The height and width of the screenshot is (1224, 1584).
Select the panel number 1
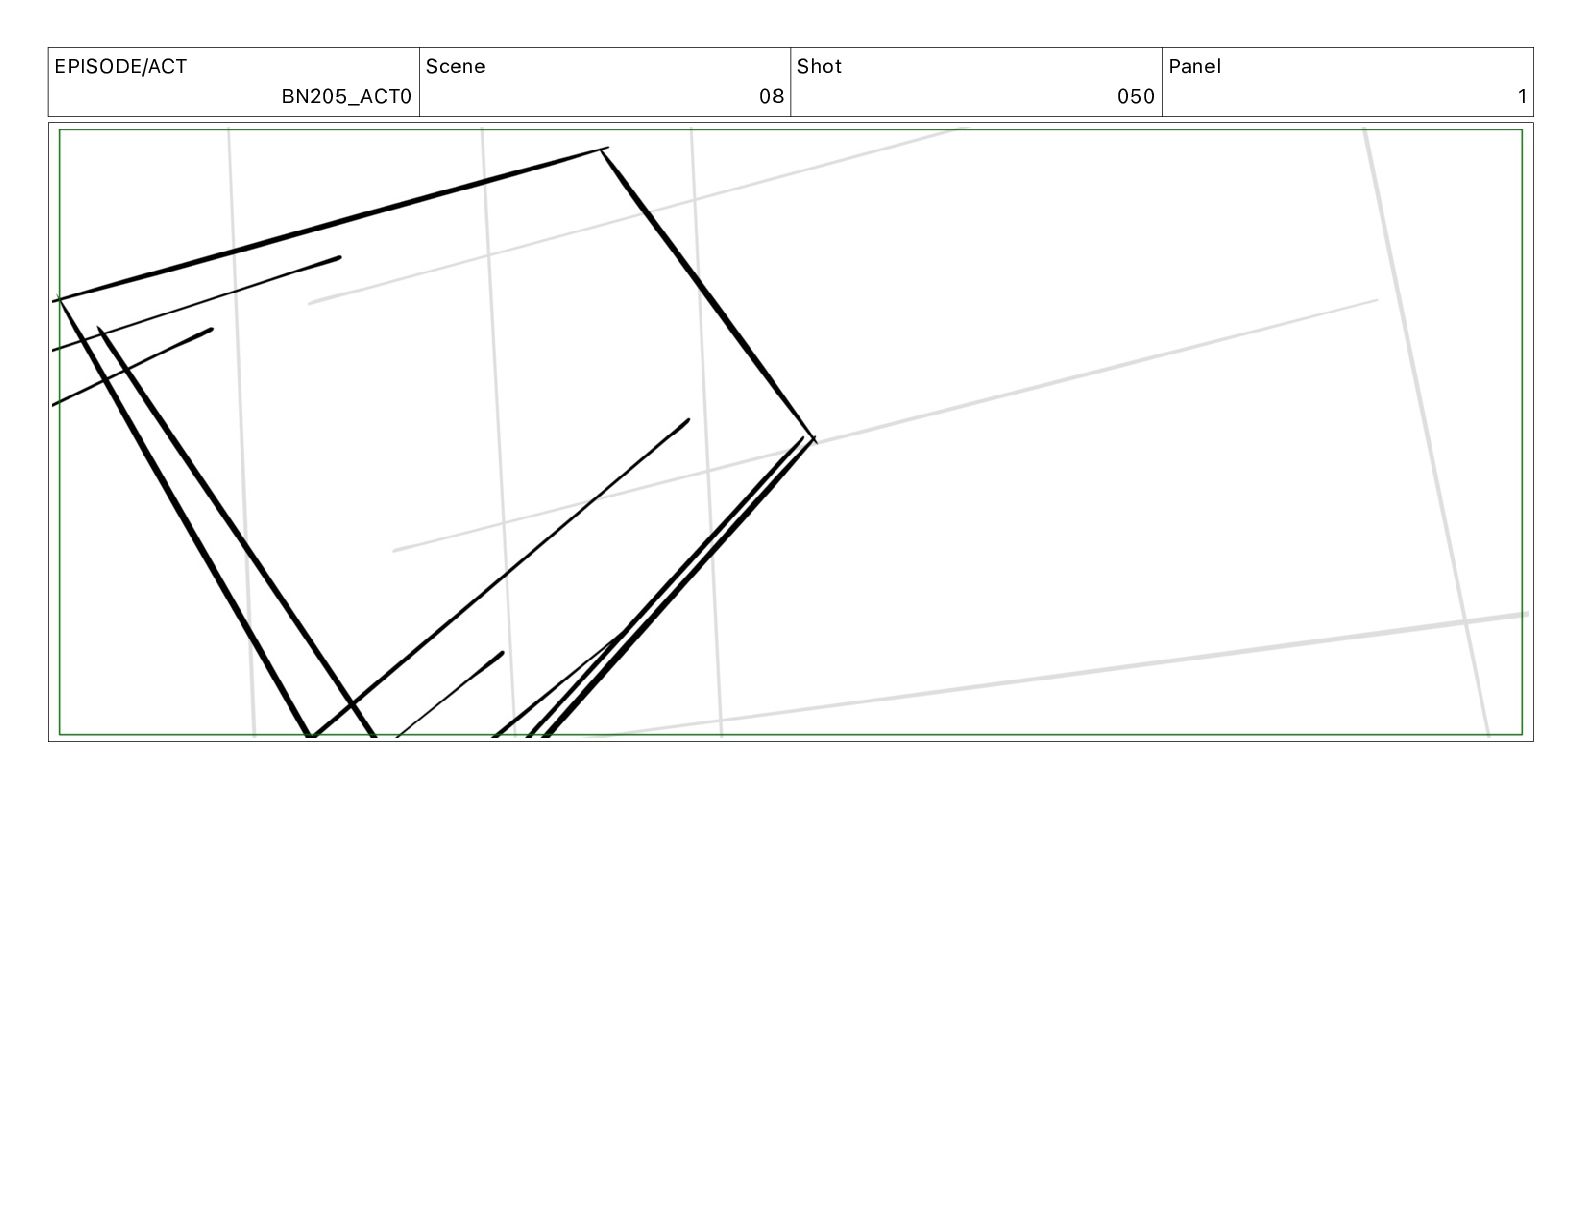(x=1522, y=97)
